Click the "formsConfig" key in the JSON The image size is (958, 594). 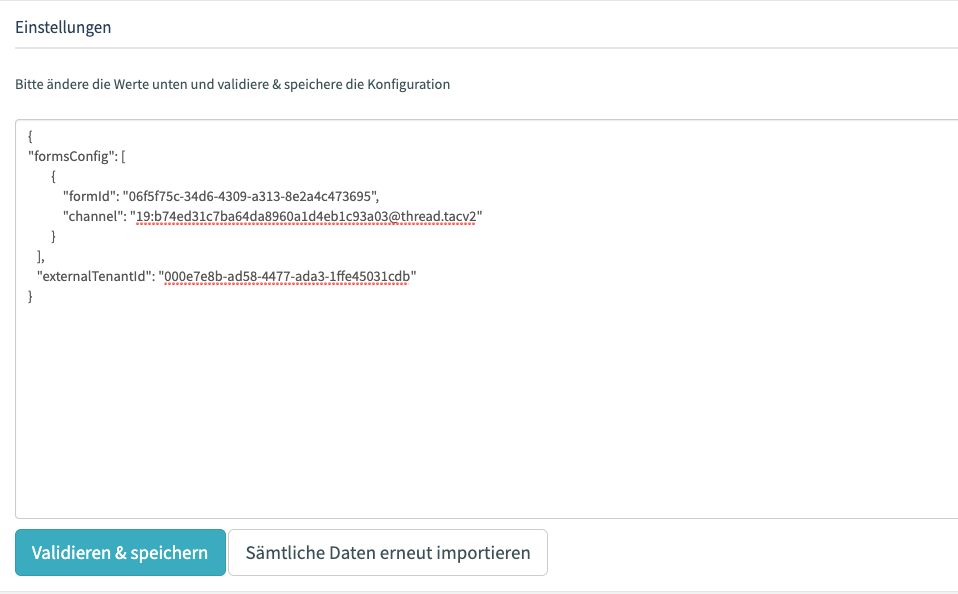[71, 156]
